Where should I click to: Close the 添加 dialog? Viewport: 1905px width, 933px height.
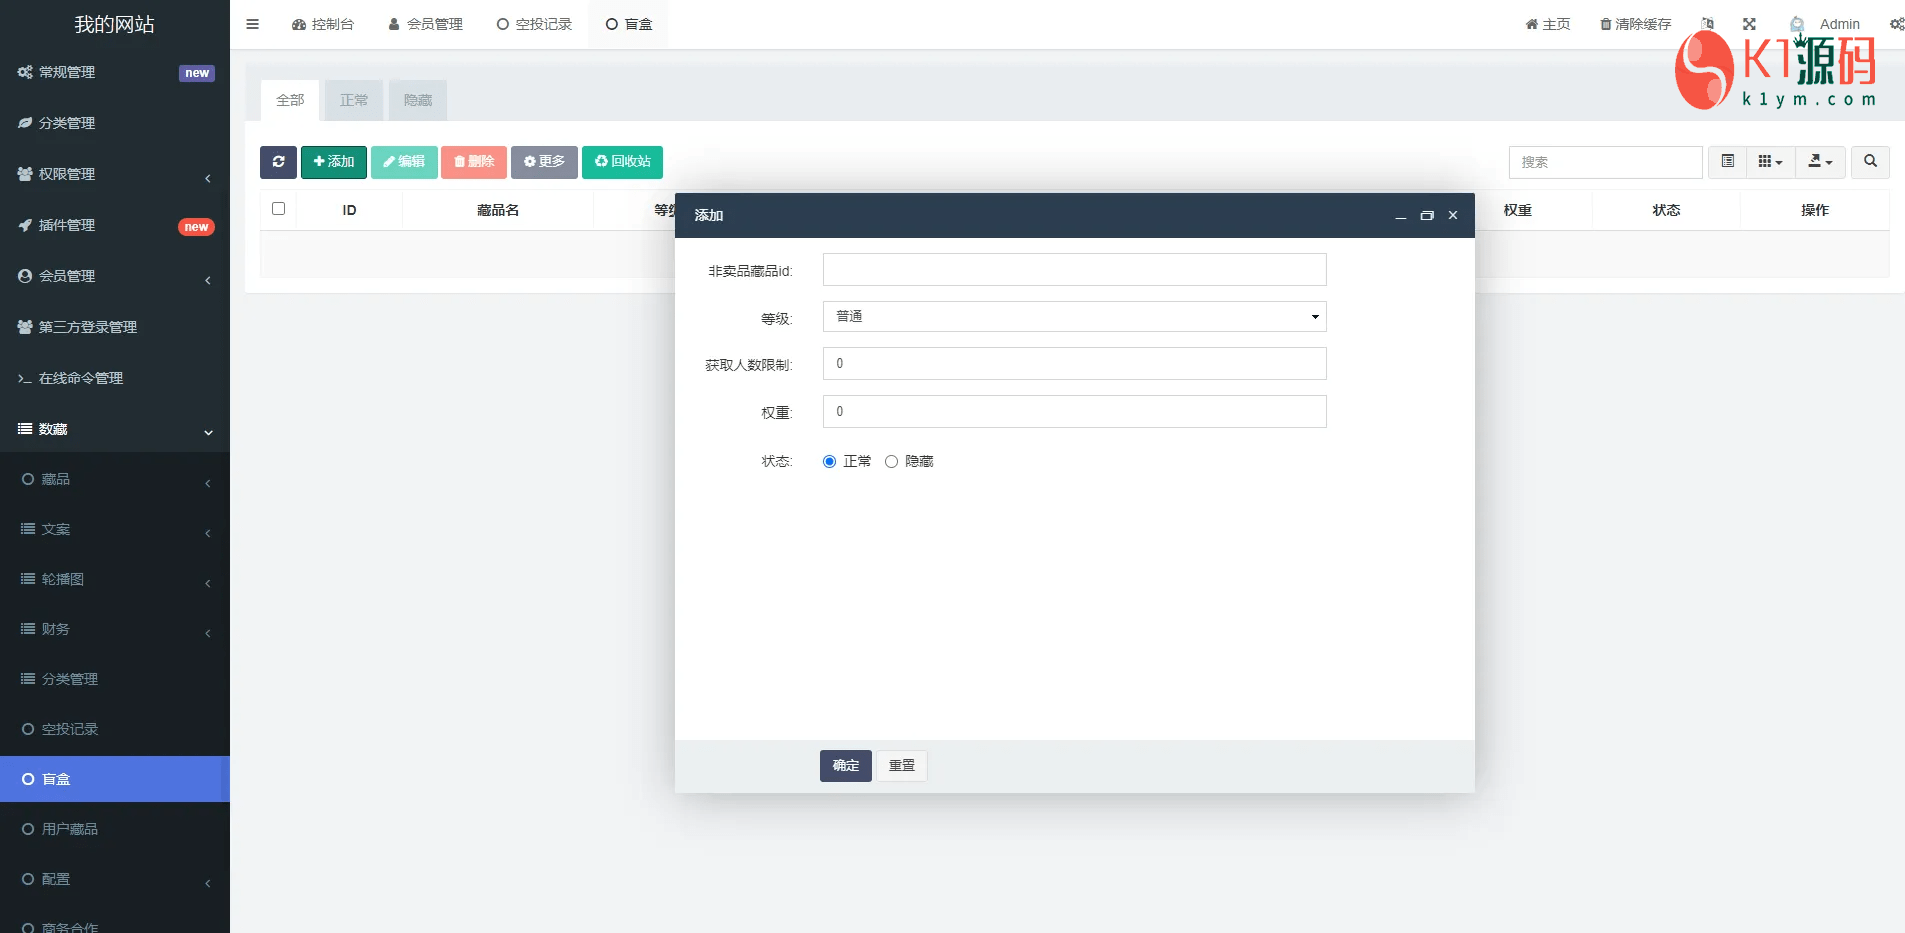click(1453, 216)
